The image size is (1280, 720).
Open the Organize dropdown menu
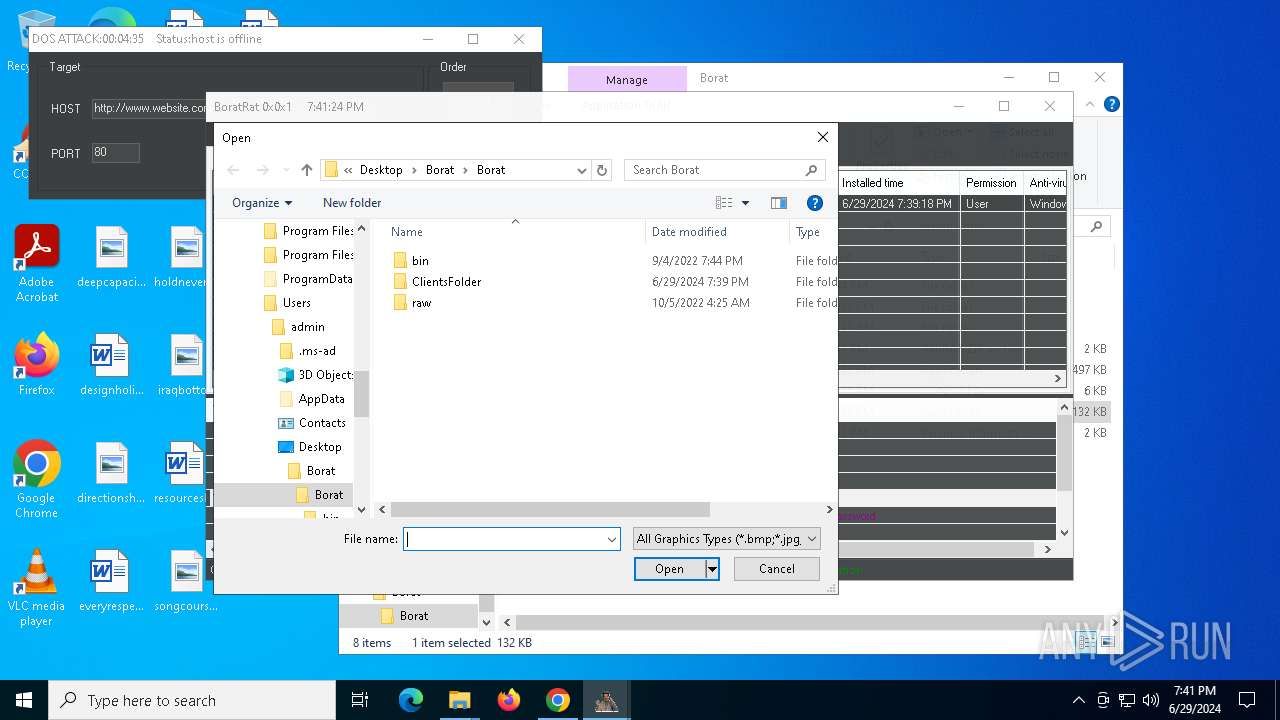pyautogui.click(x=262, y=203)
